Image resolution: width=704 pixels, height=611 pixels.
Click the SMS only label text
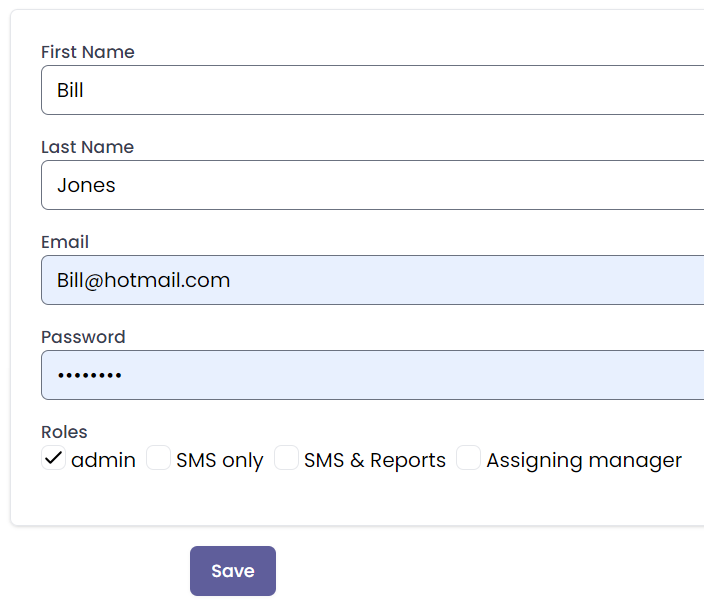[219, 460]
